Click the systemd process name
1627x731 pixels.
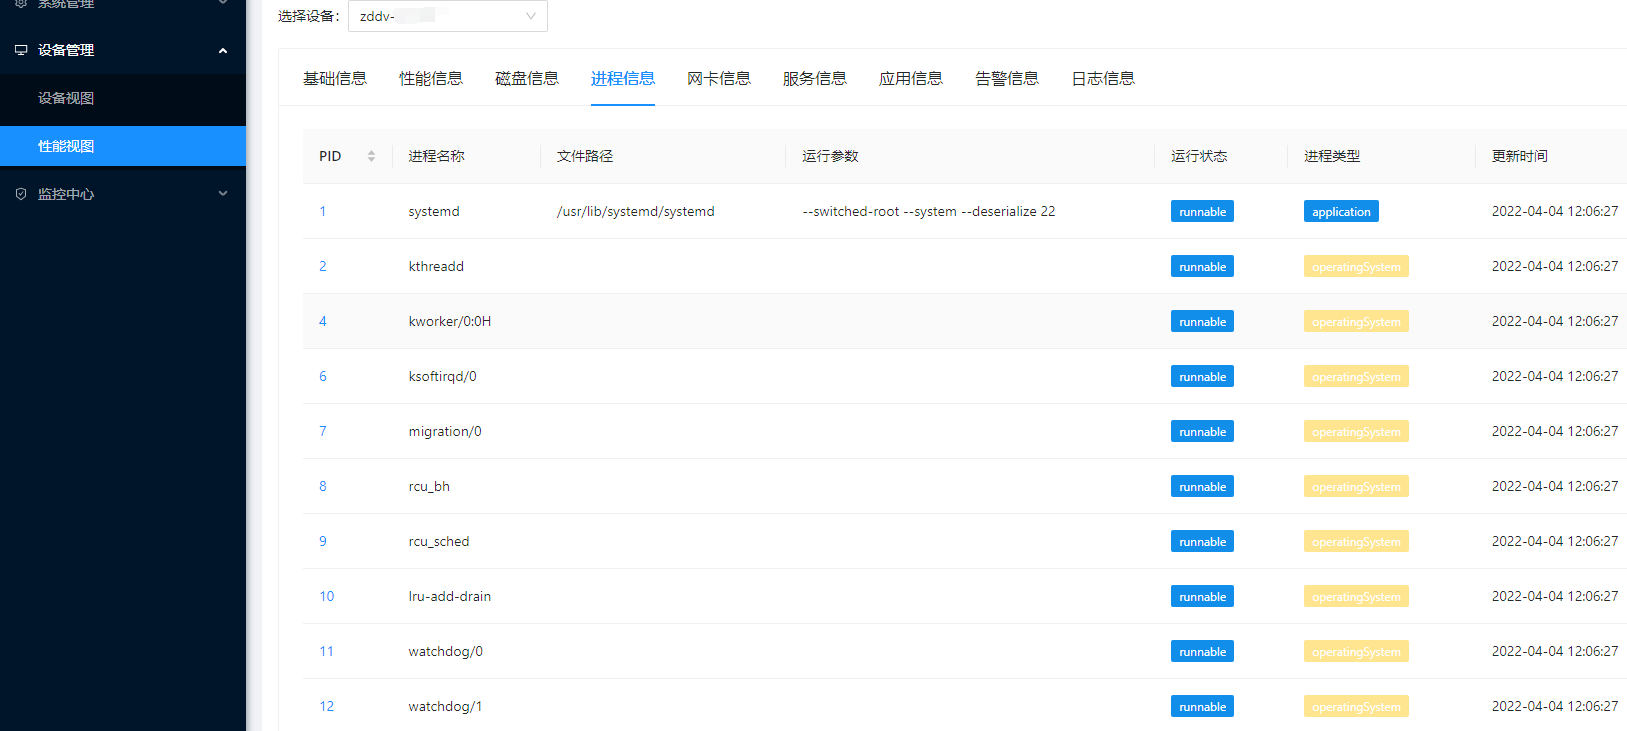pyautogui.click(x=434, y=211)
